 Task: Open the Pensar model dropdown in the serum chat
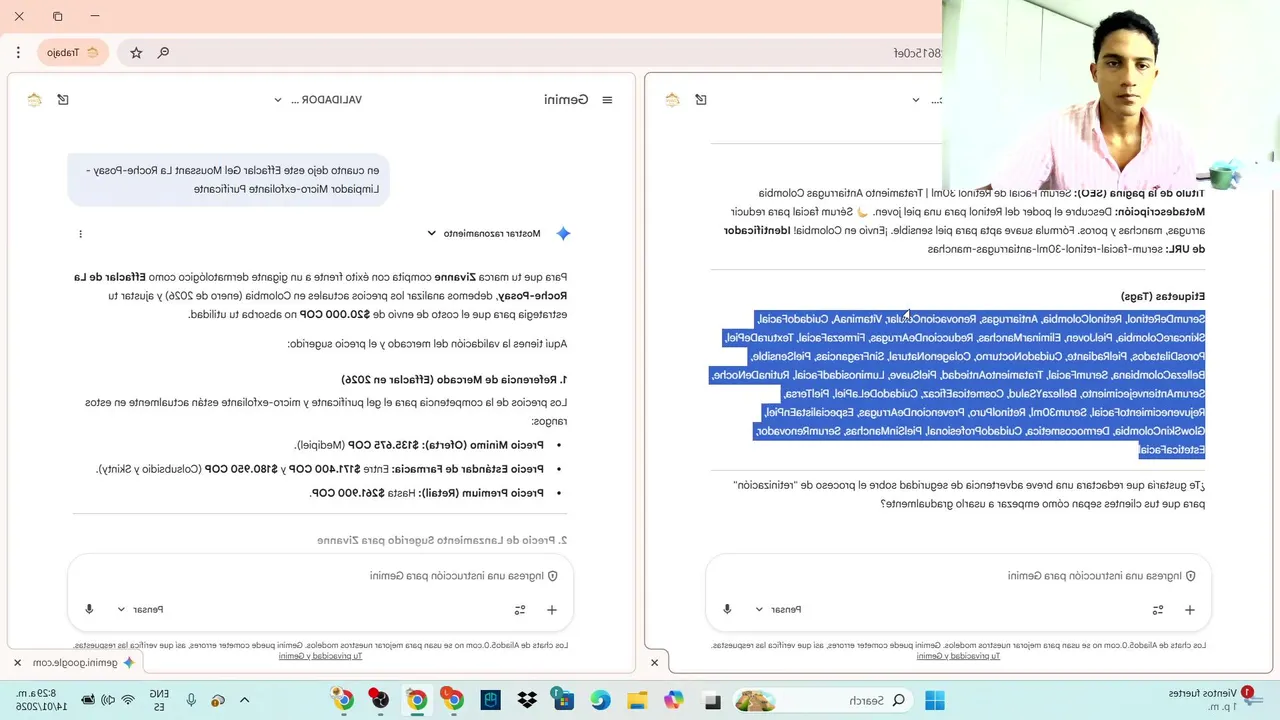point(778,609)
